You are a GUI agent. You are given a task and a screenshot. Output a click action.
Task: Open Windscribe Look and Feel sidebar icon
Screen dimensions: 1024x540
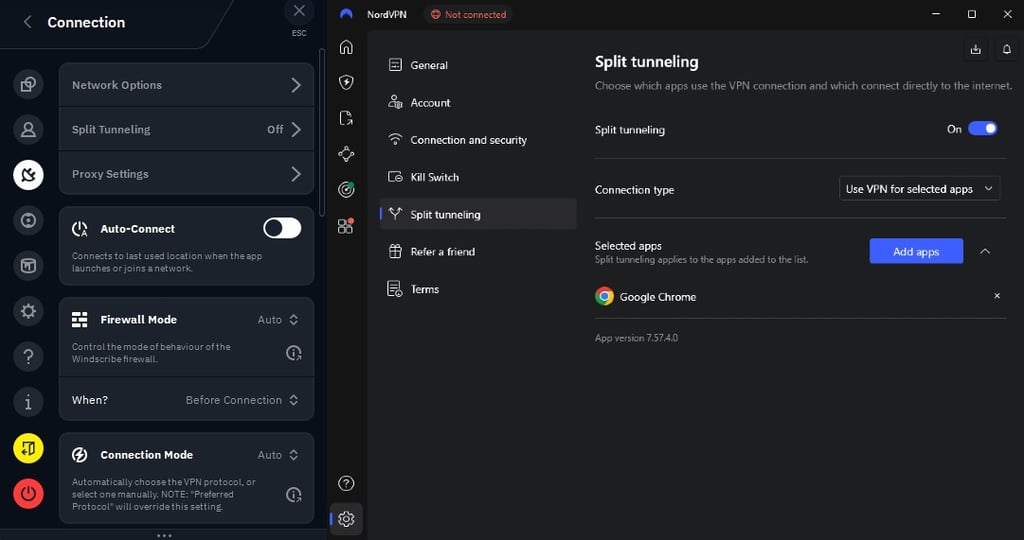tap(28, 266)
